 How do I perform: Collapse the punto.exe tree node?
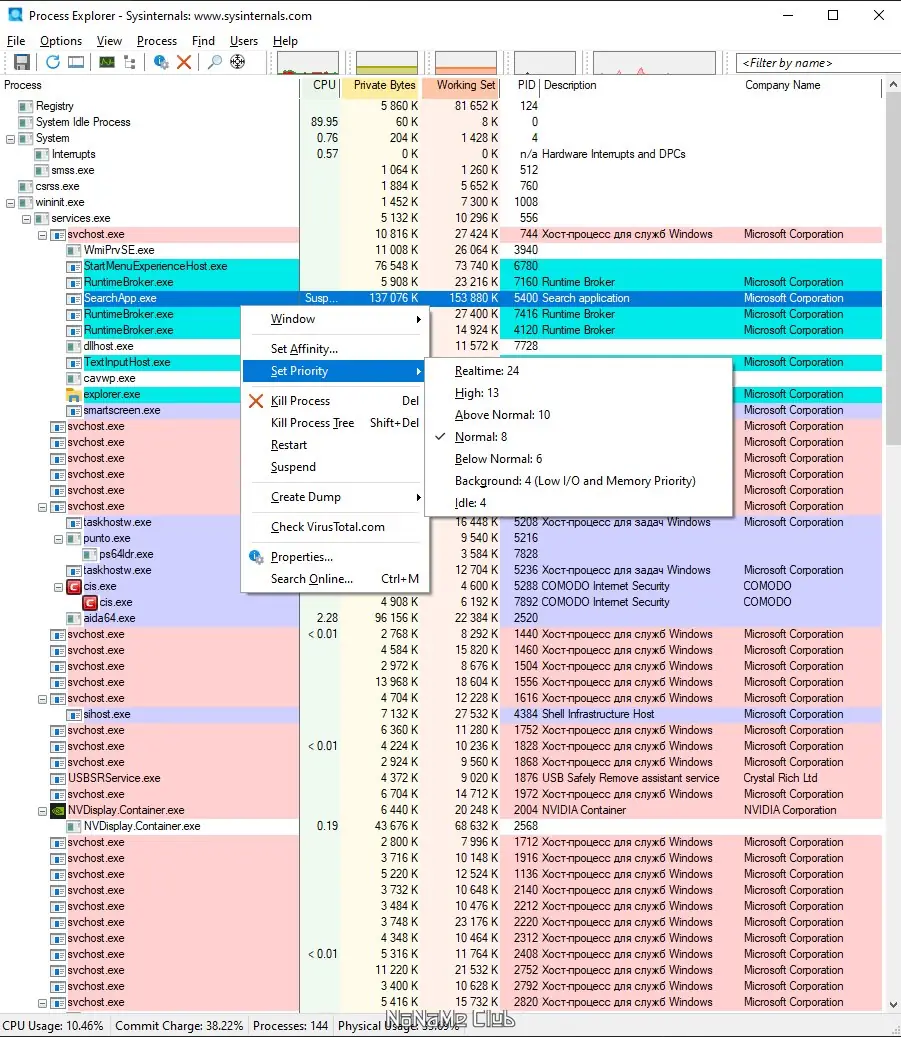coord(58,539)
